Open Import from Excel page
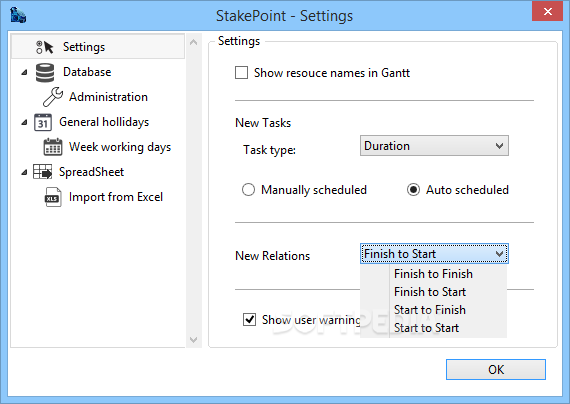This screenshot has width=570, height=404. tap(116, 197)
